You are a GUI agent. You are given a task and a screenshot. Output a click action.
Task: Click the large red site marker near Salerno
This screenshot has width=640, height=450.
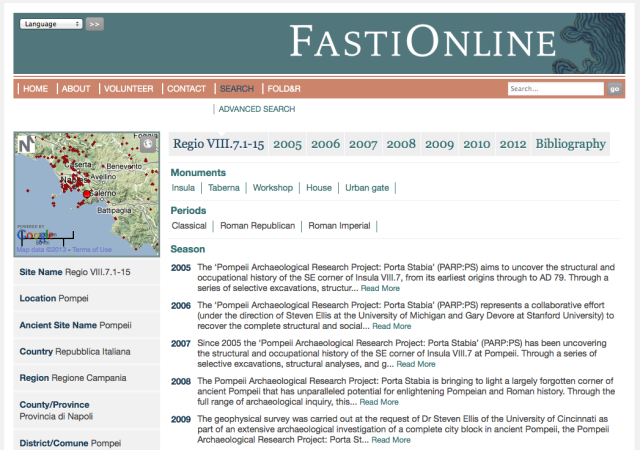click(x=86, y=193)
